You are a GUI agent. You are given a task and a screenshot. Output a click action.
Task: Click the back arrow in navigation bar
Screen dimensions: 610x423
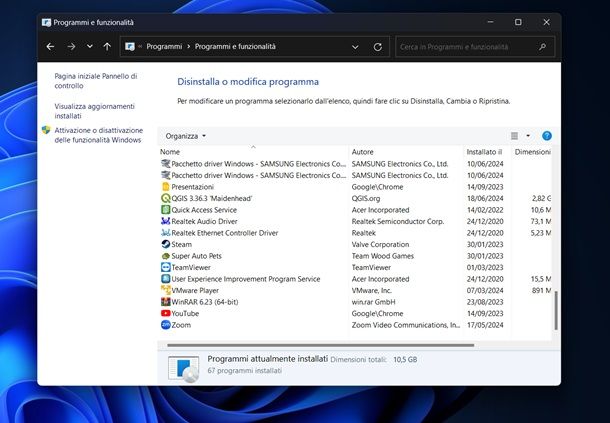click(50, 47)
